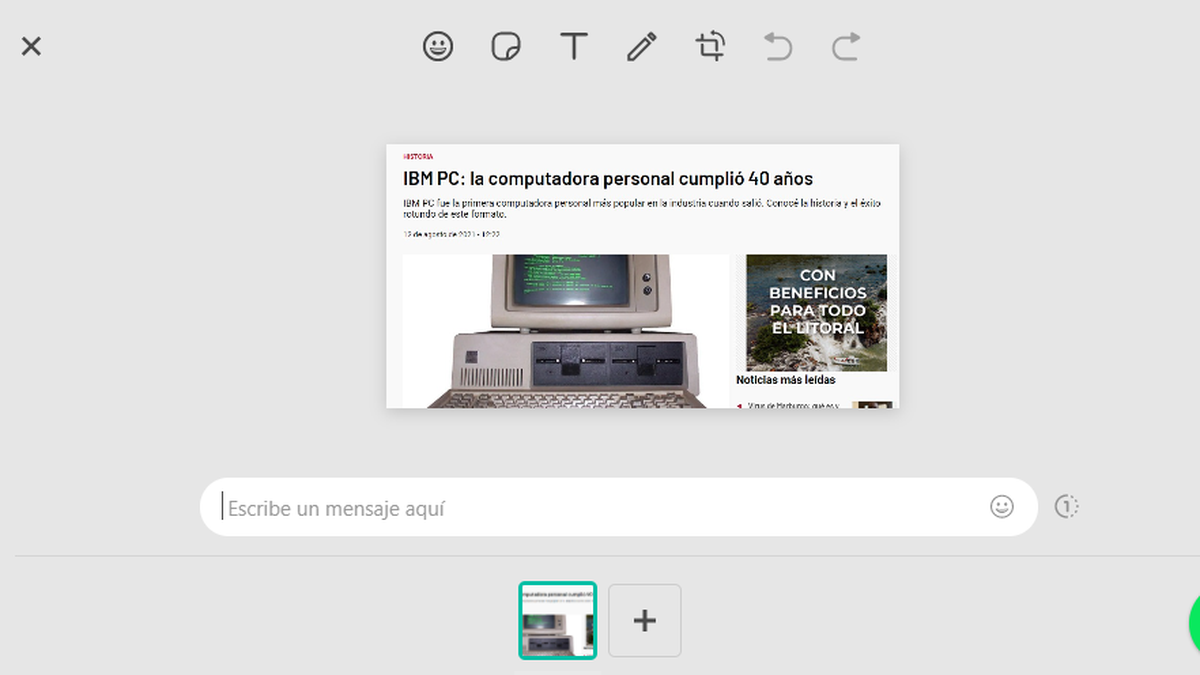
Task: Open the crop and rotate tool
Action: click(x=710, y=46)
